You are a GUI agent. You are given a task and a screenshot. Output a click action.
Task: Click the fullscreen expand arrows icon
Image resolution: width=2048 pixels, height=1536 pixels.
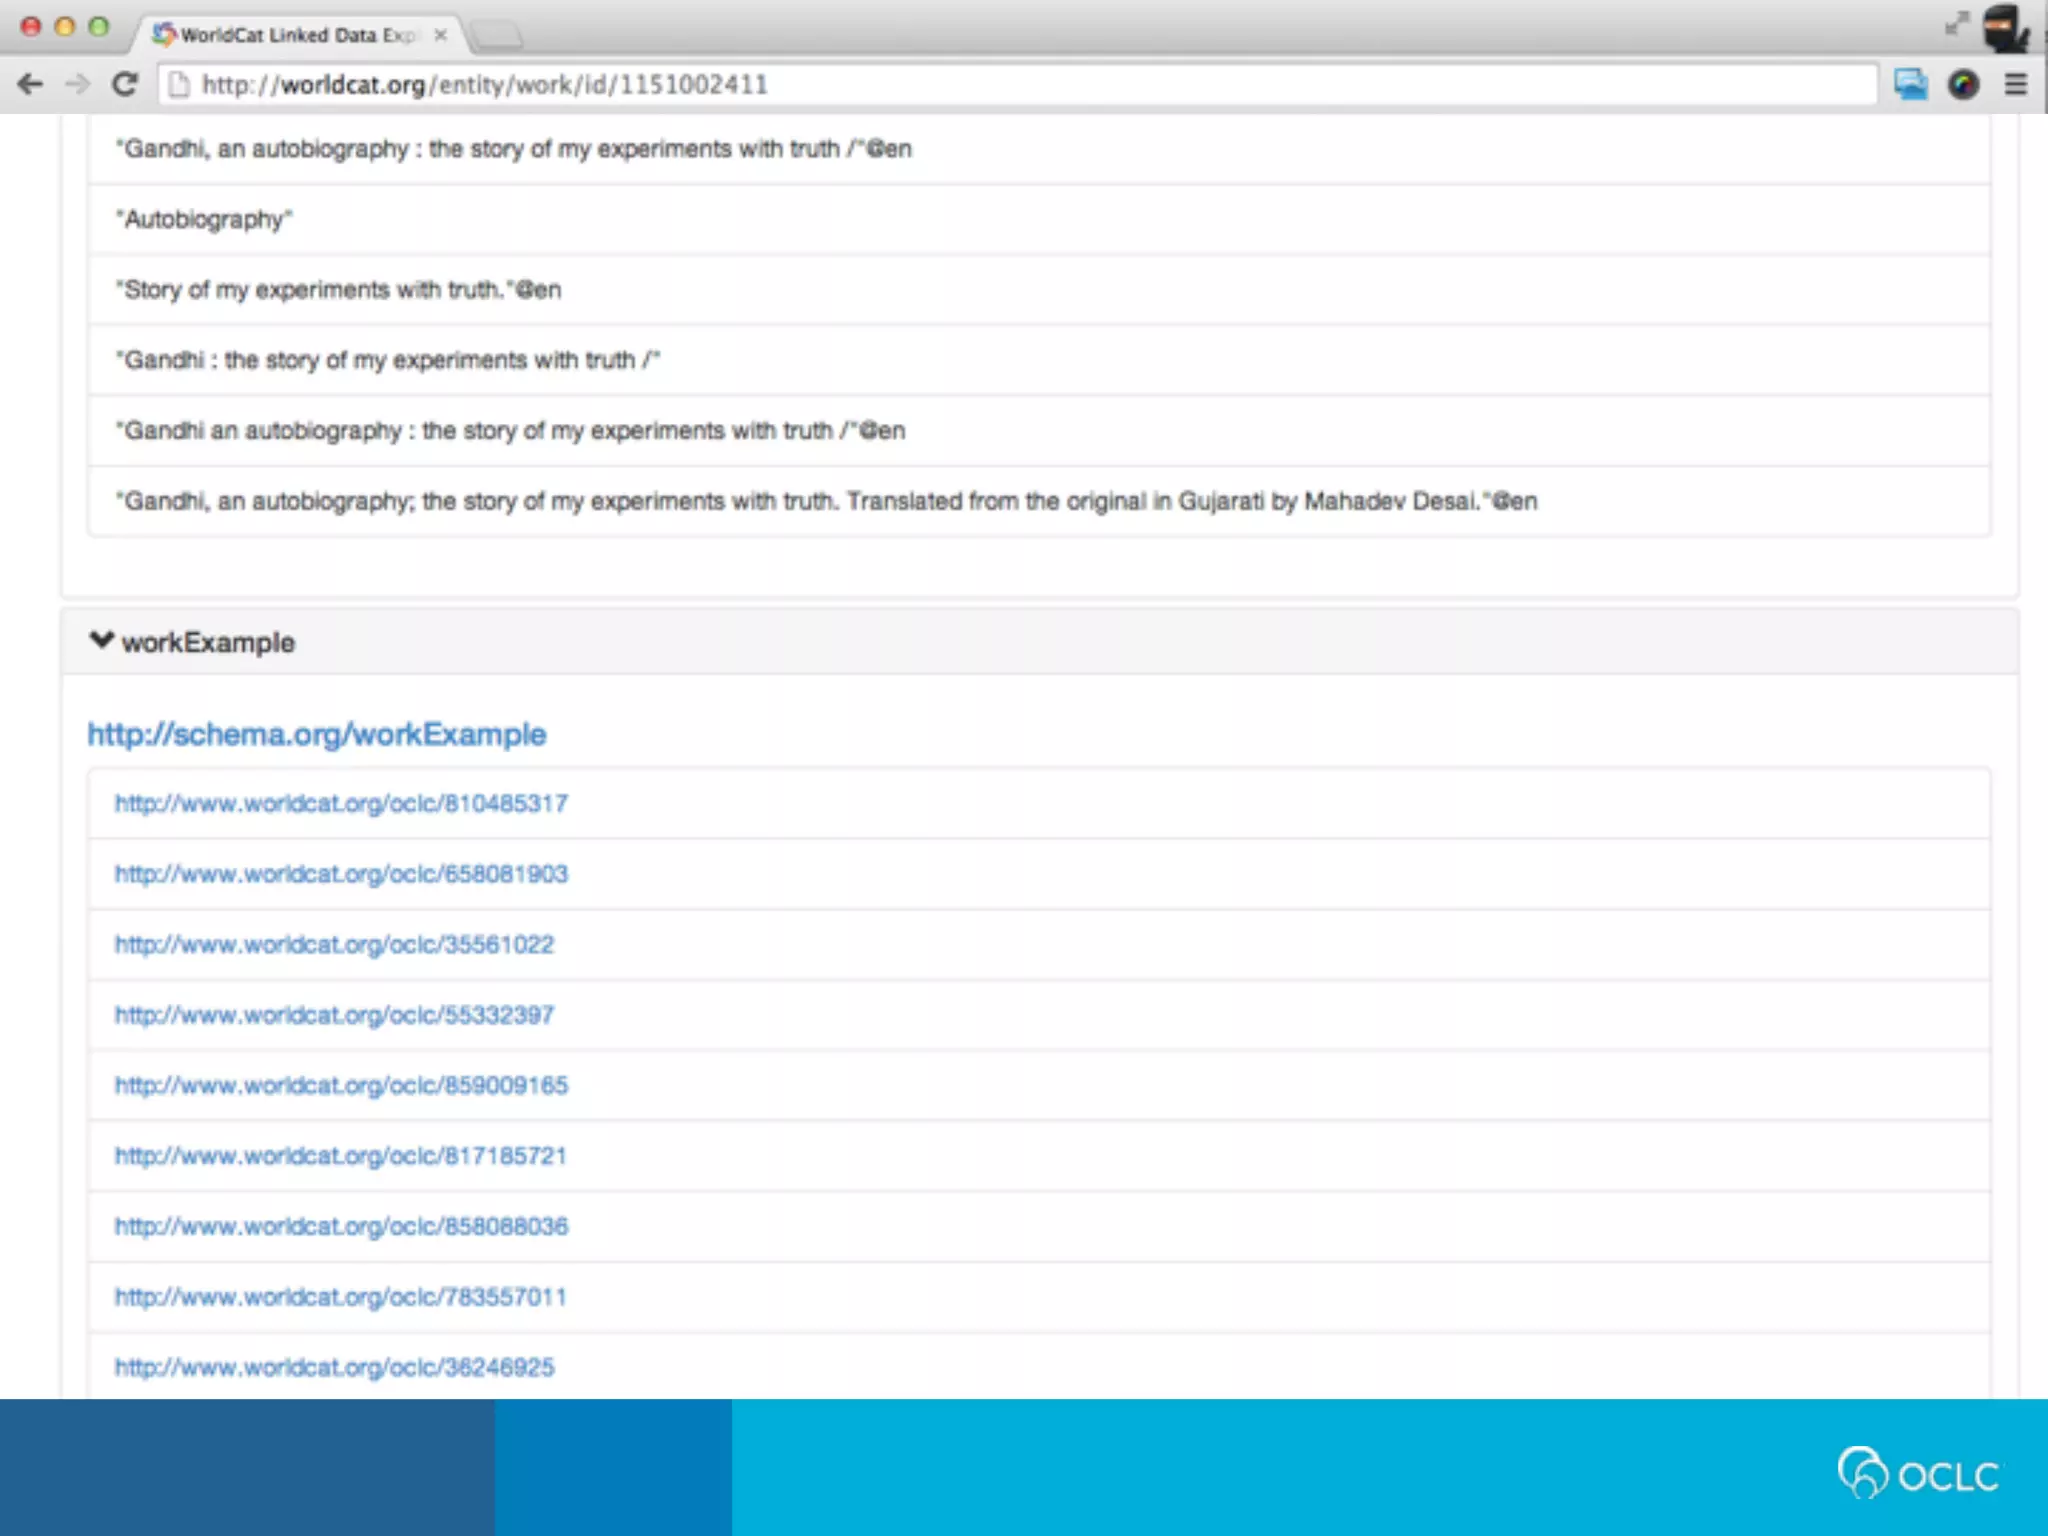(x=1956, y=24)
